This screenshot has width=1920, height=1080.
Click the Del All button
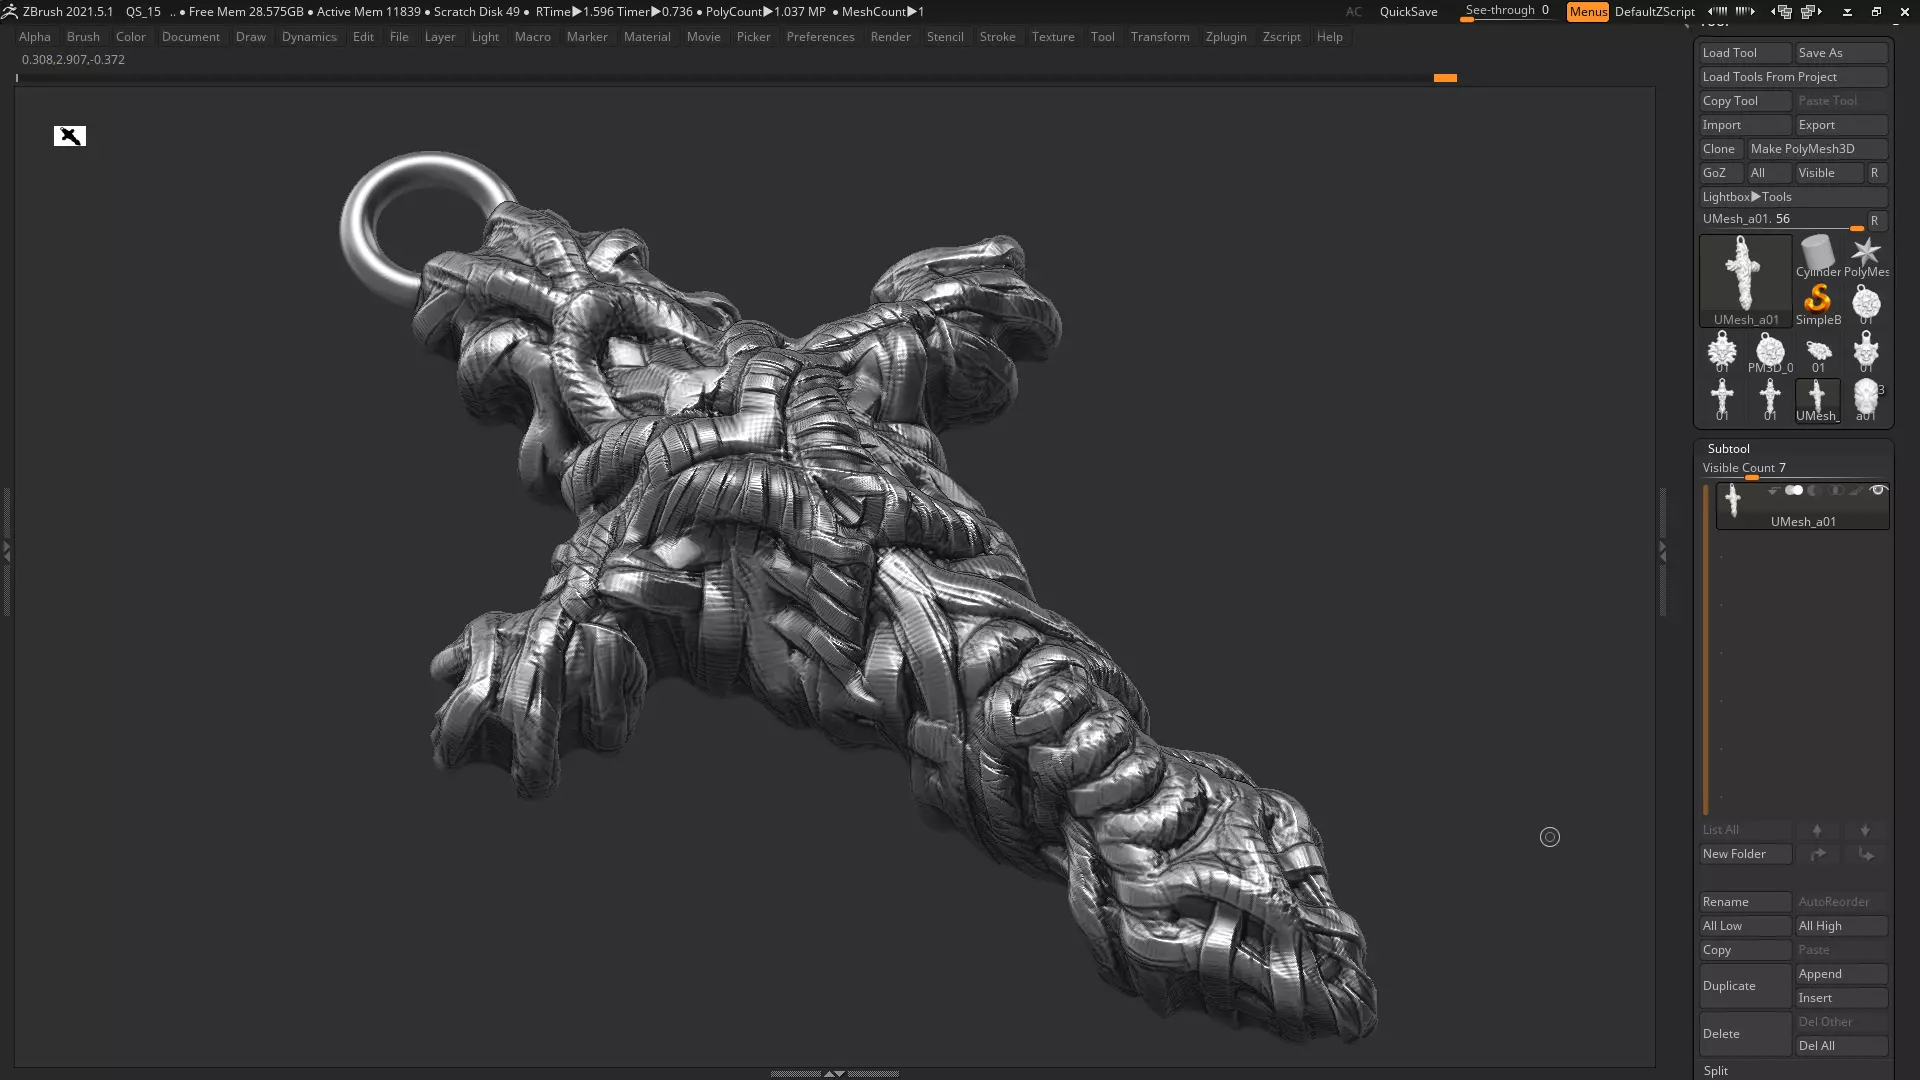(1841, 1046)
